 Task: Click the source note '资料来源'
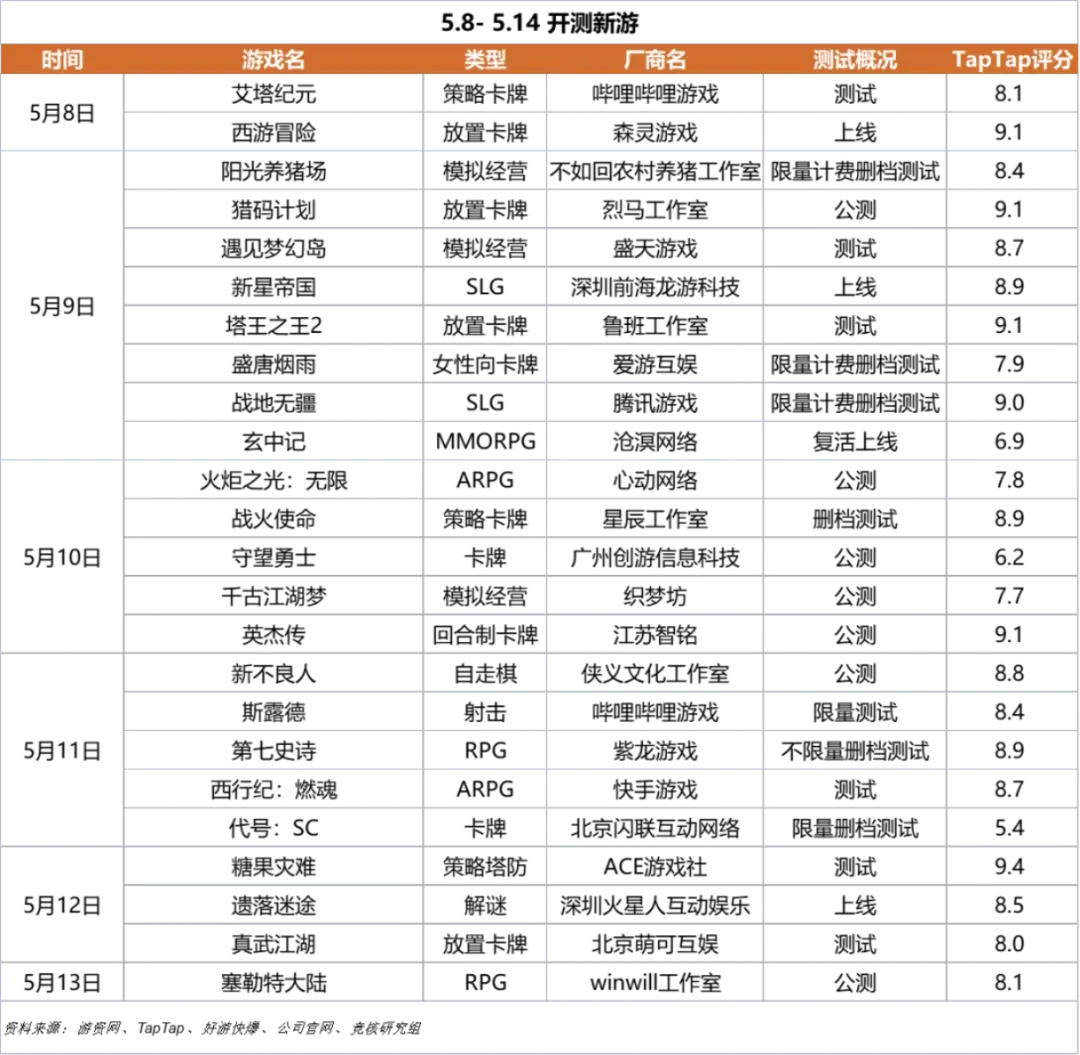click(212, 1028)
